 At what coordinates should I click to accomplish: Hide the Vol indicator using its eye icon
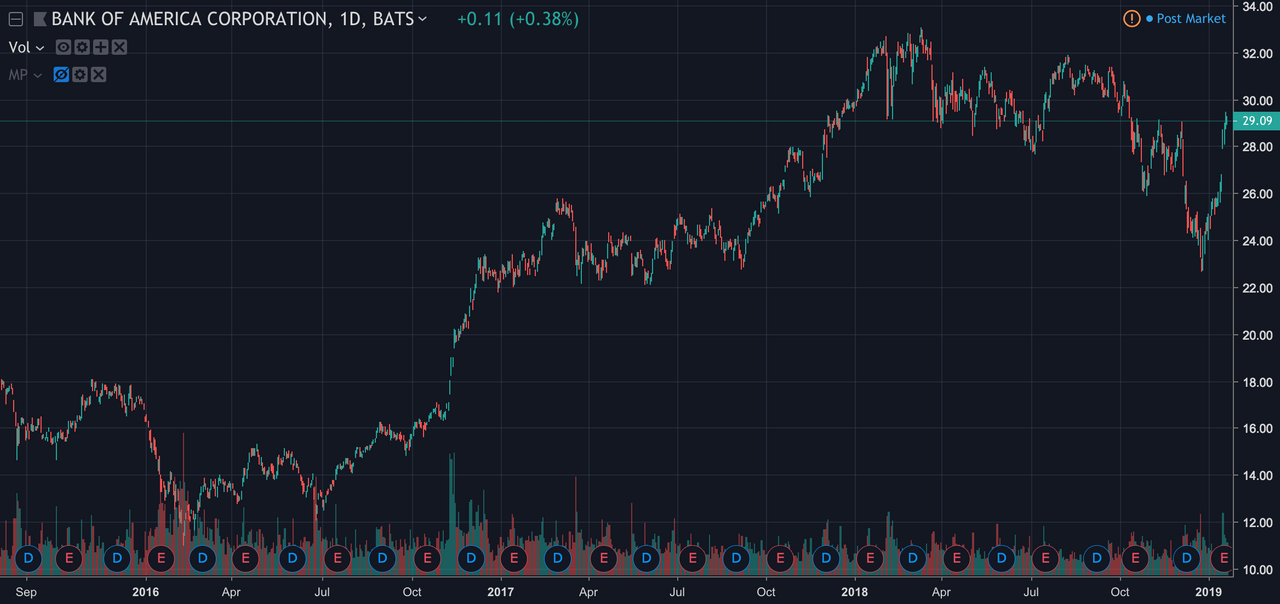pos(63,47)
